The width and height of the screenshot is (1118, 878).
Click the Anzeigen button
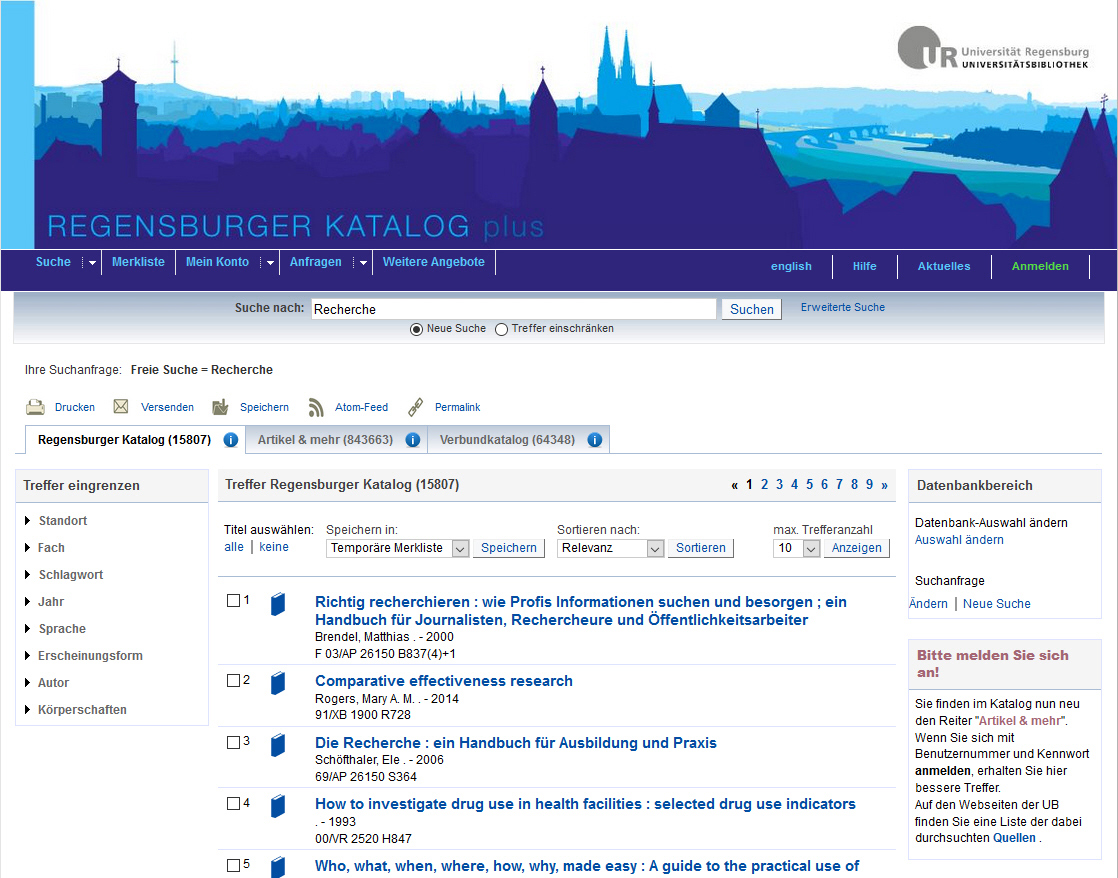tap(856, 548)
